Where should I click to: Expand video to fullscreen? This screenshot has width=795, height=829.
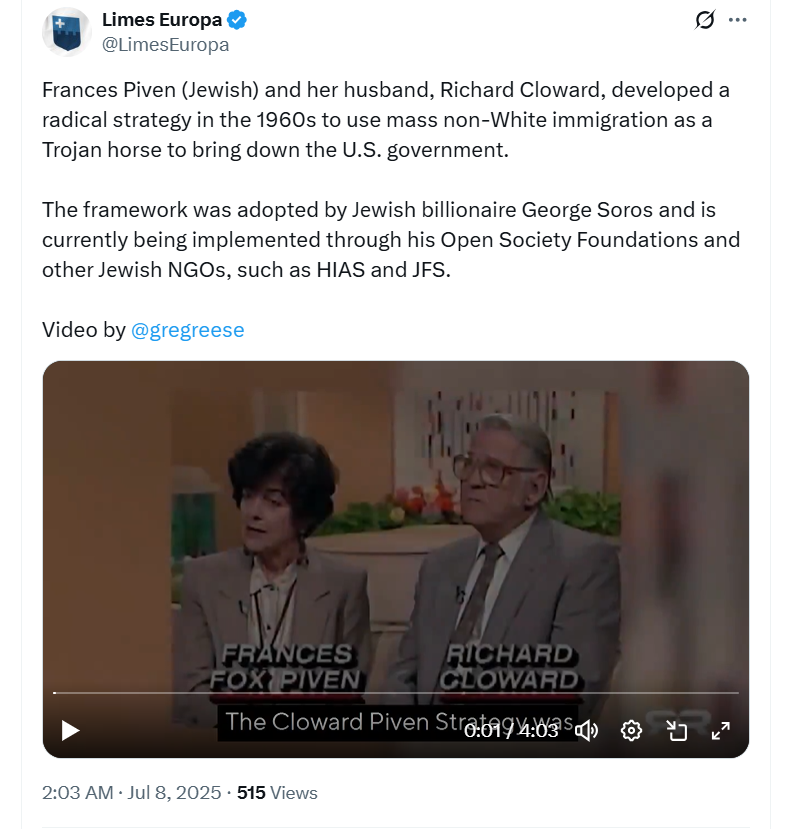click(x=720, y=731)
